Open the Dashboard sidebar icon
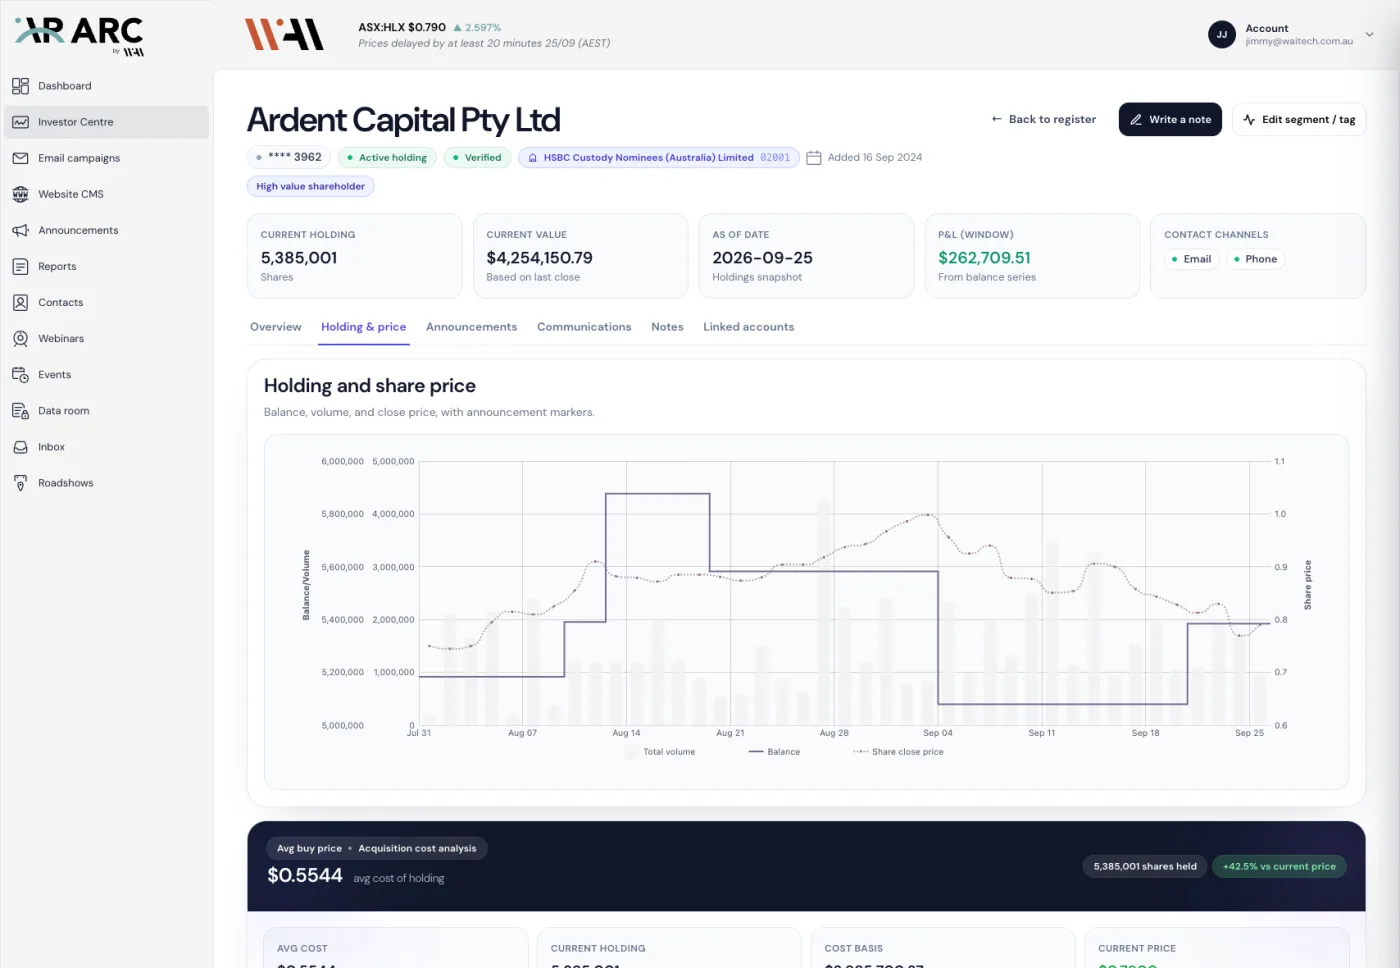The height and width of the screenshot is (968, 1400). 20,86
